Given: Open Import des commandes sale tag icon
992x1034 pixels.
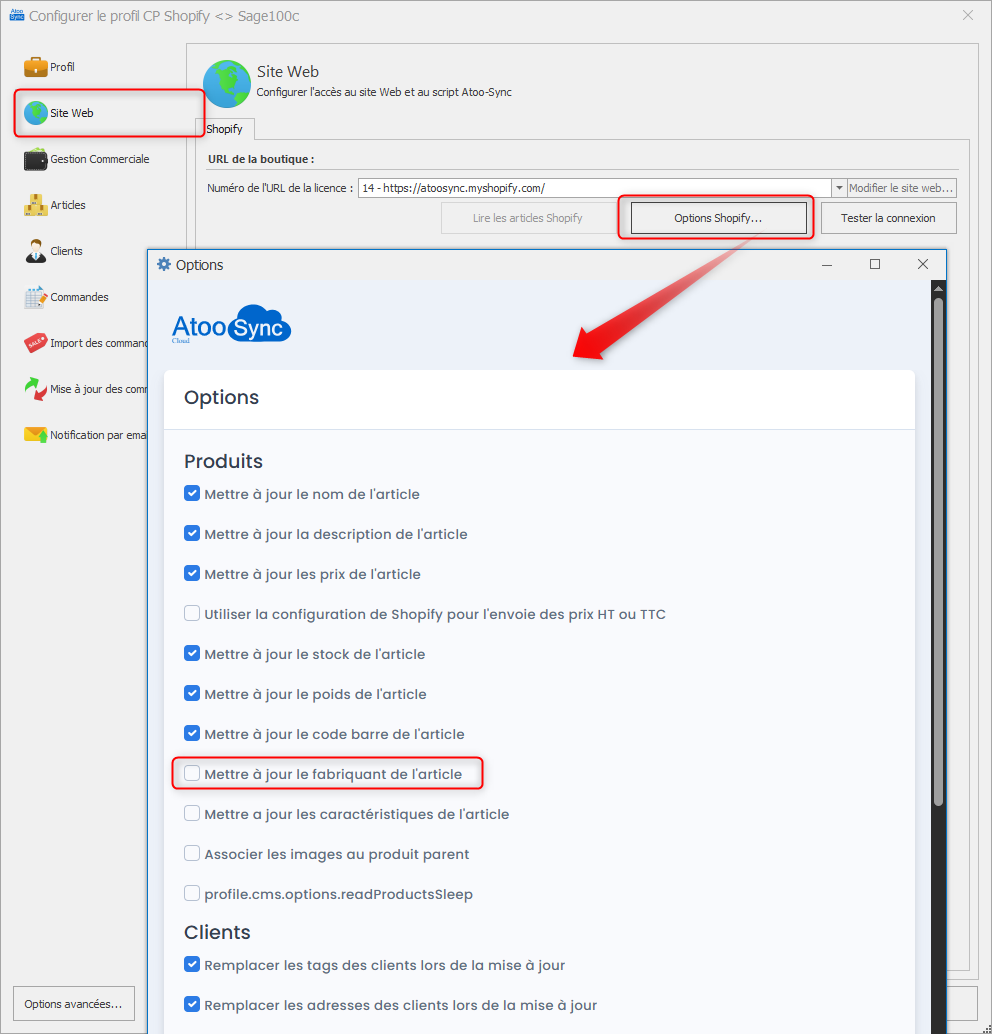Looking at the screenshot, I should [36, 343].
